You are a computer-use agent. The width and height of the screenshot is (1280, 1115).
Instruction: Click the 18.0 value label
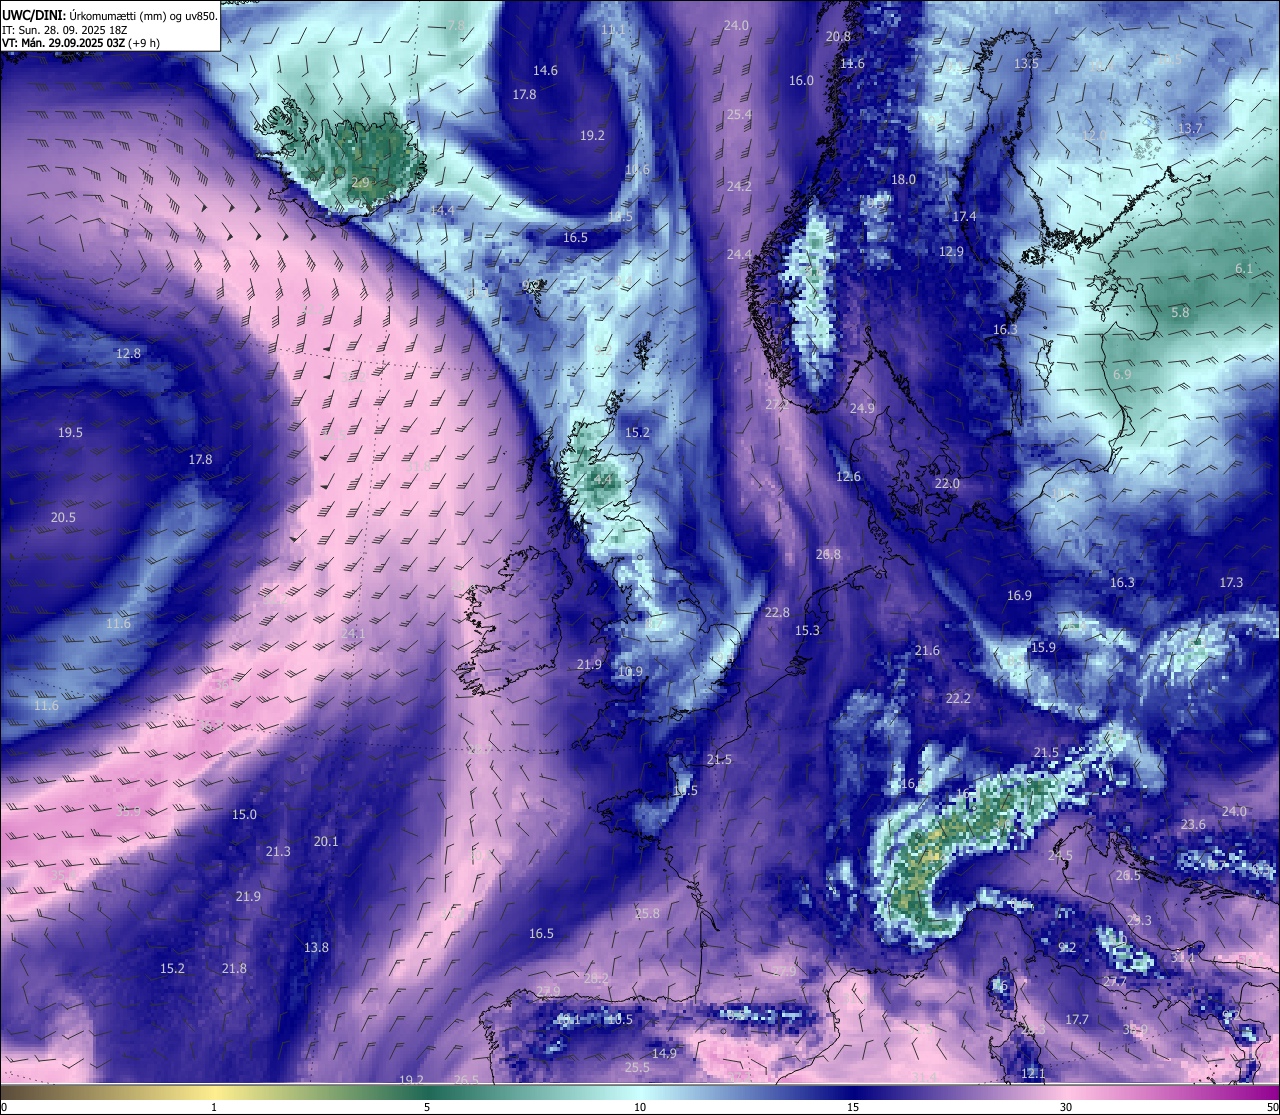pos(903,179)
